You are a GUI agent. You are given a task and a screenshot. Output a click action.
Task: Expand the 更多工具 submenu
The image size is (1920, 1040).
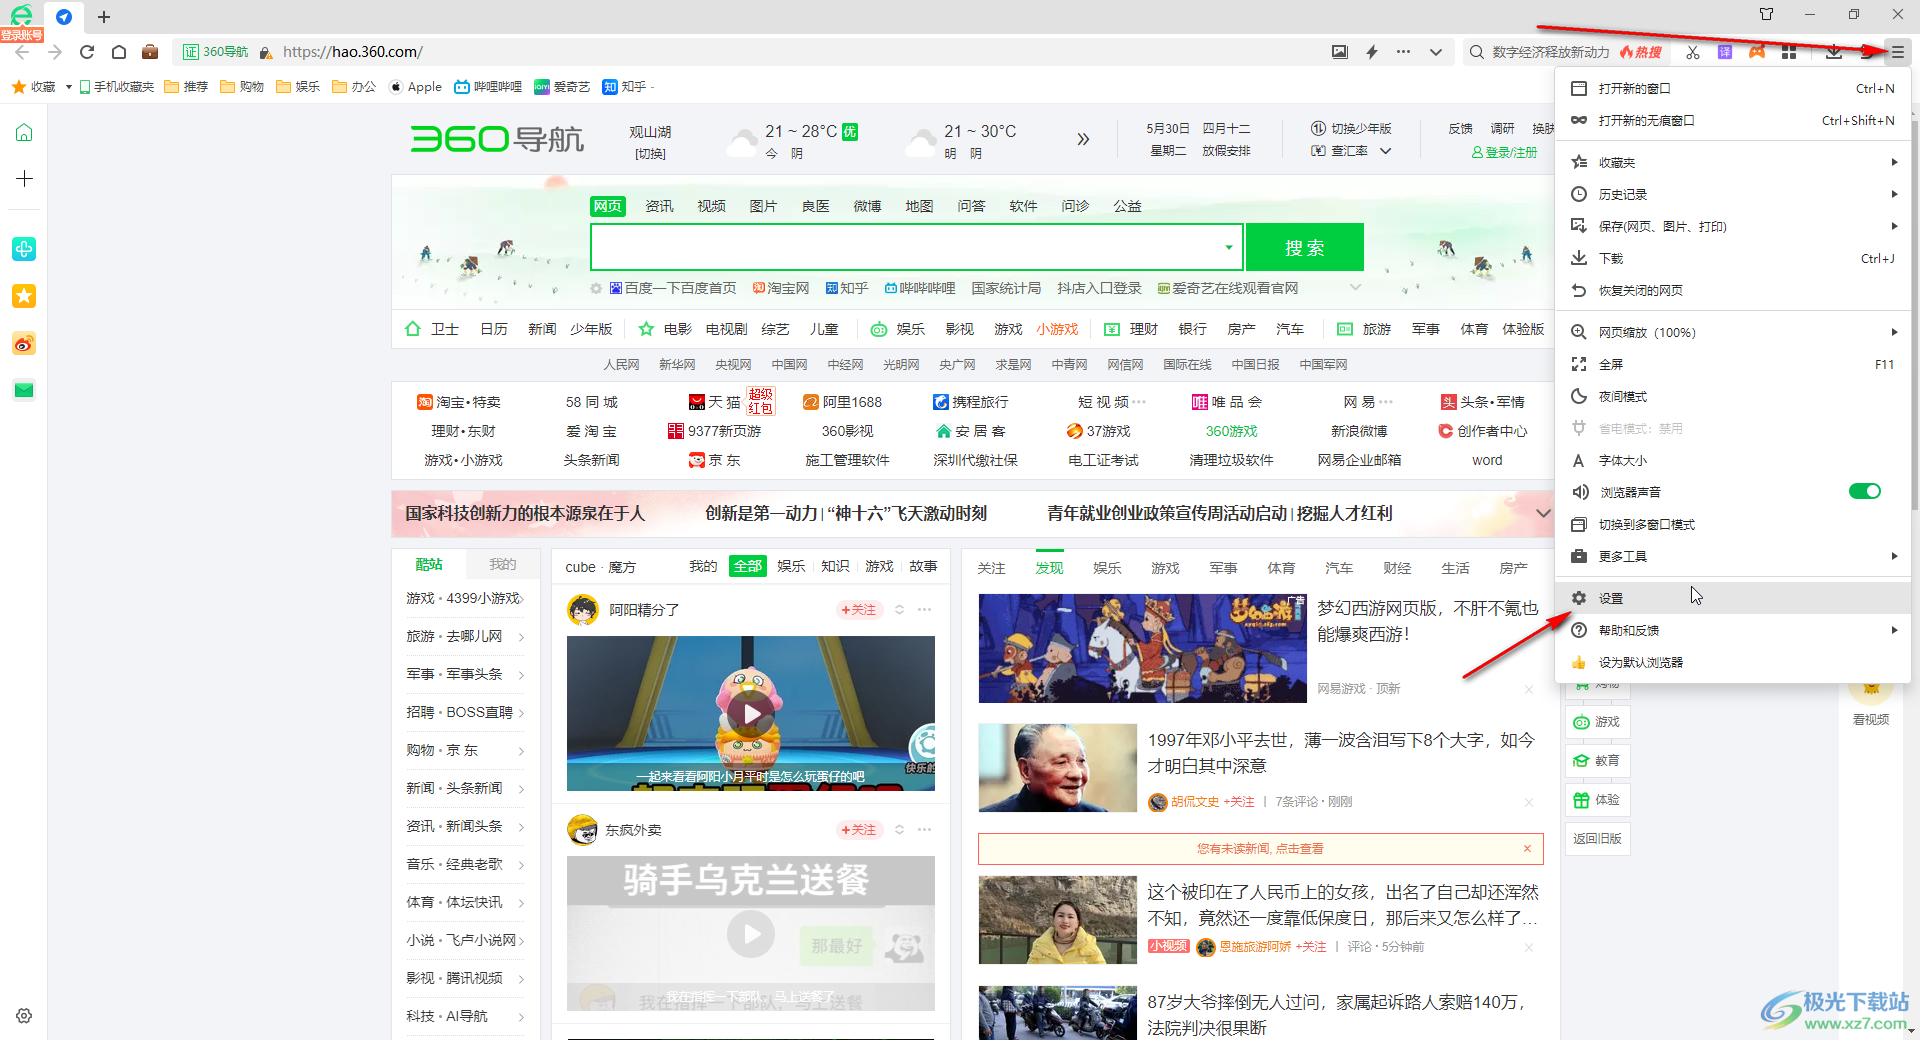point(1735,556)
